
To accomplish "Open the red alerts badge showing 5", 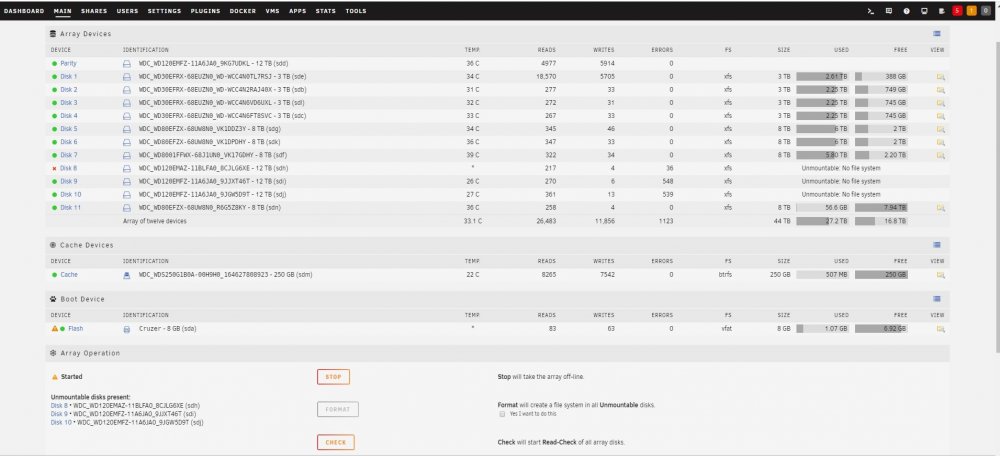I will click(957, 11).
